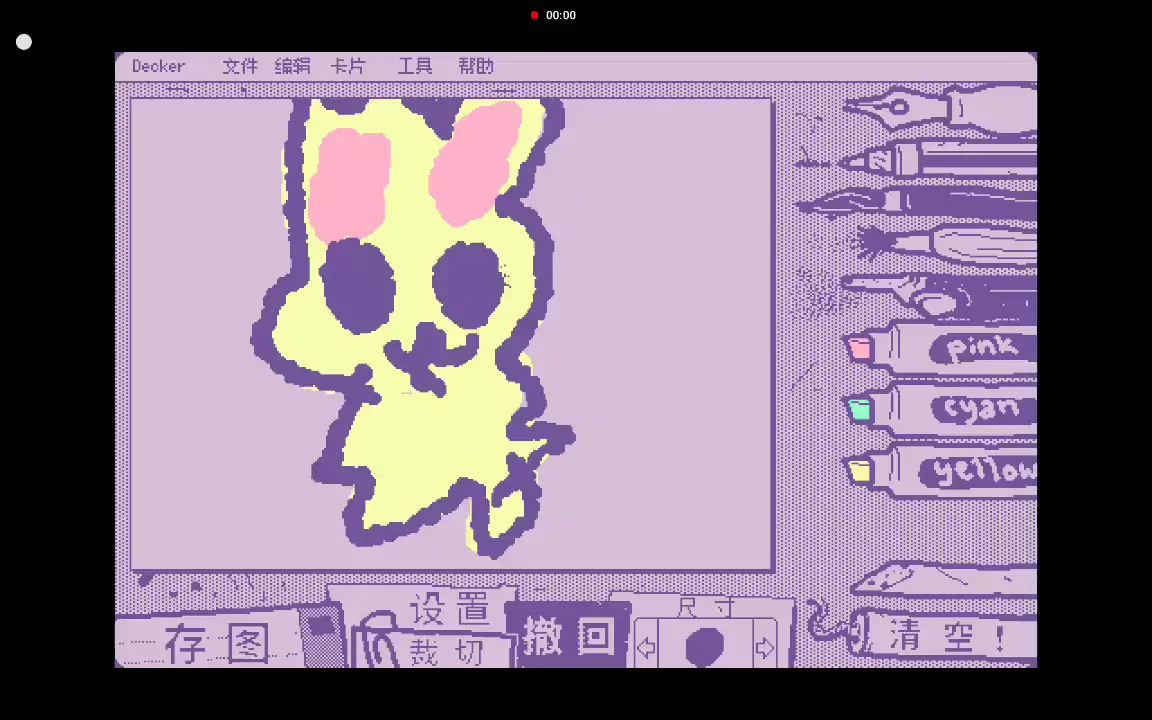Select the airbrush spray tool
The height and width of the screenshot is (720, 1152).
[940, 295]
